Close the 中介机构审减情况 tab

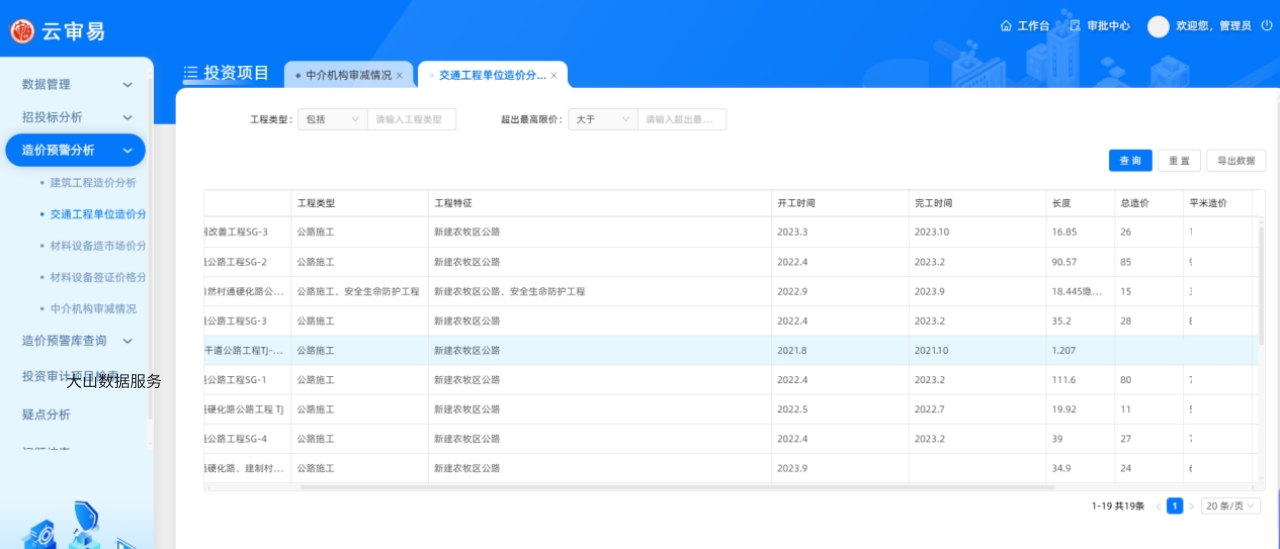pyautogui.click(x=399, y=75)
